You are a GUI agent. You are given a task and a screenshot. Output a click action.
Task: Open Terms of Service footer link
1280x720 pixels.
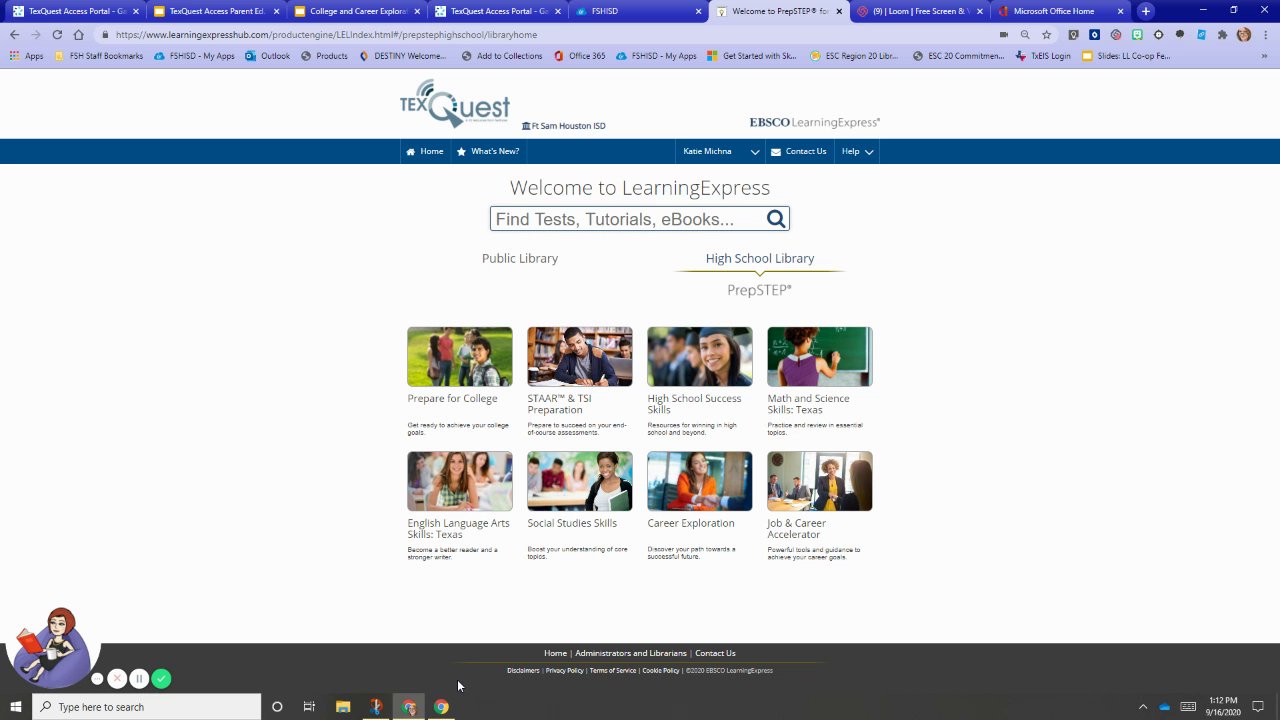tap(613, 671)
